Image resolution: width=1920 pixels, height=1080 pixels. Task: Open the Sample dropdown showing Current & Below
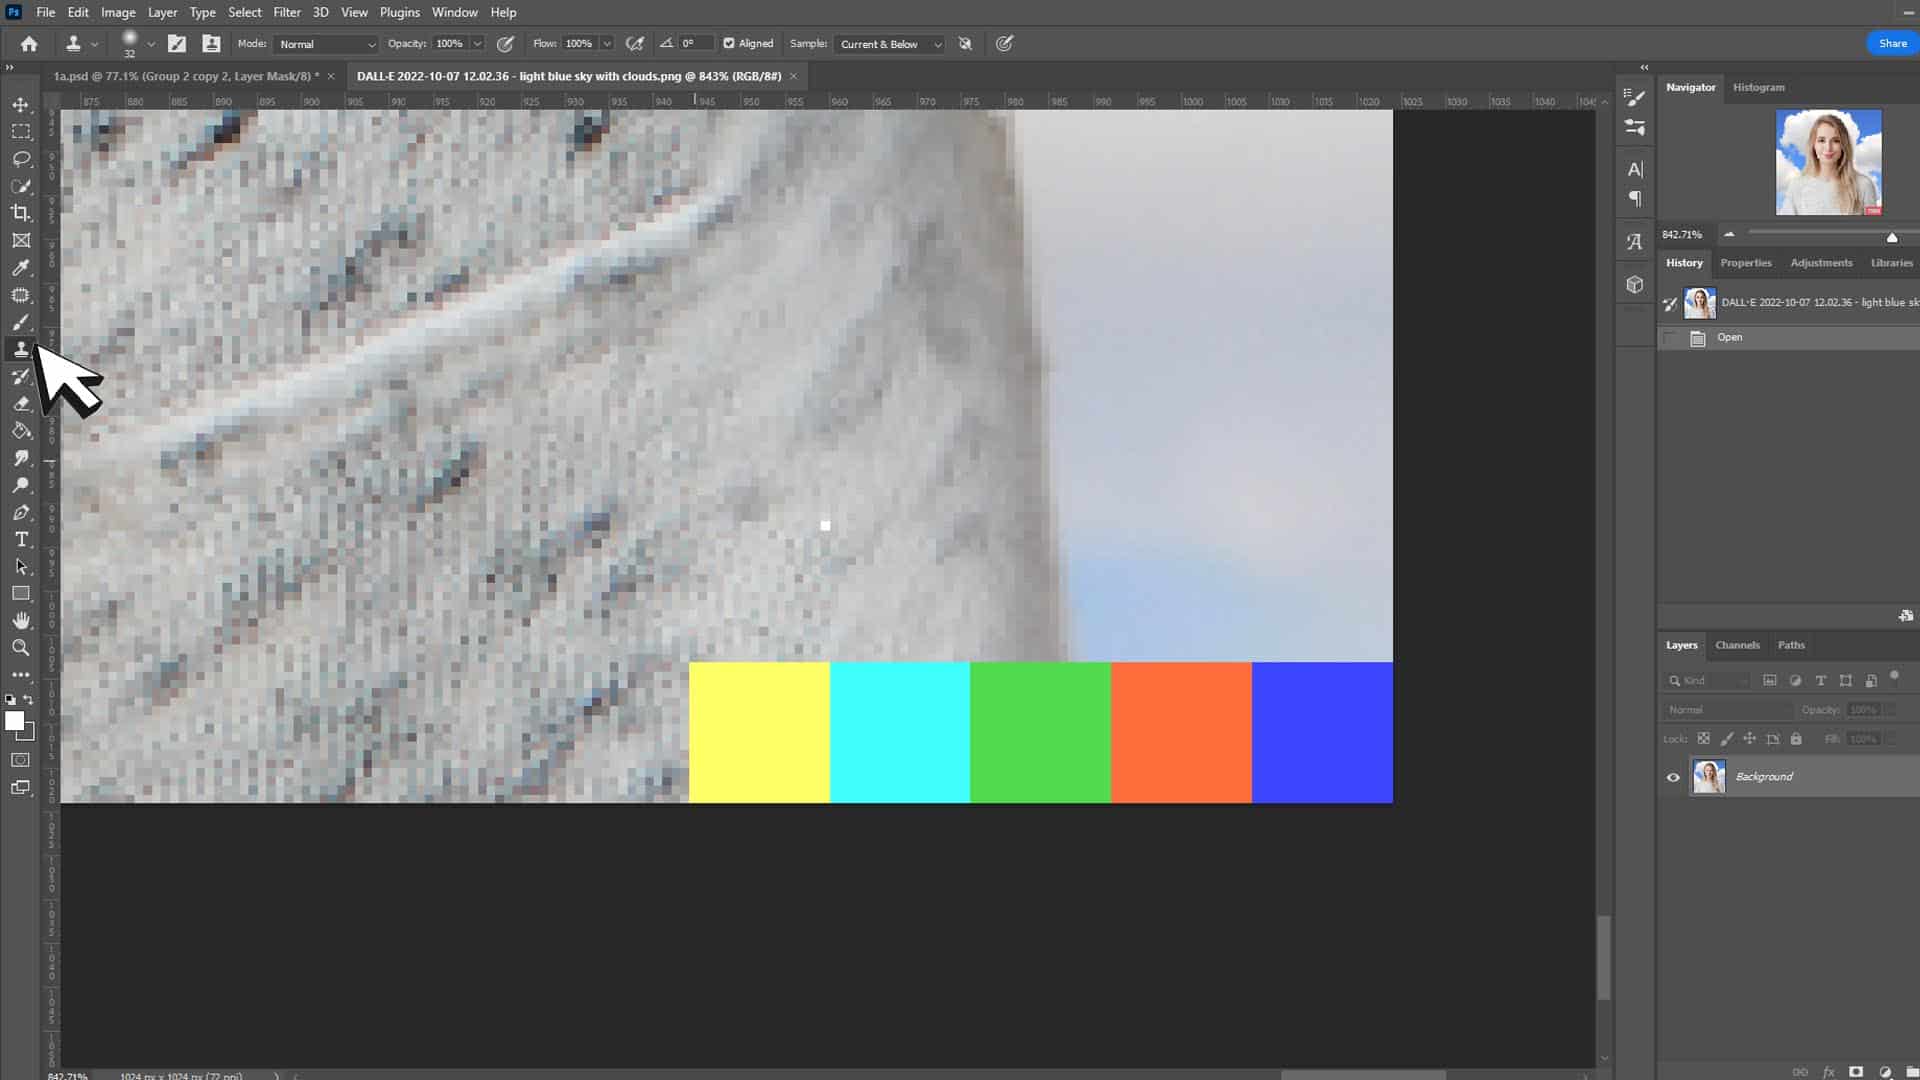click(887, 44)
